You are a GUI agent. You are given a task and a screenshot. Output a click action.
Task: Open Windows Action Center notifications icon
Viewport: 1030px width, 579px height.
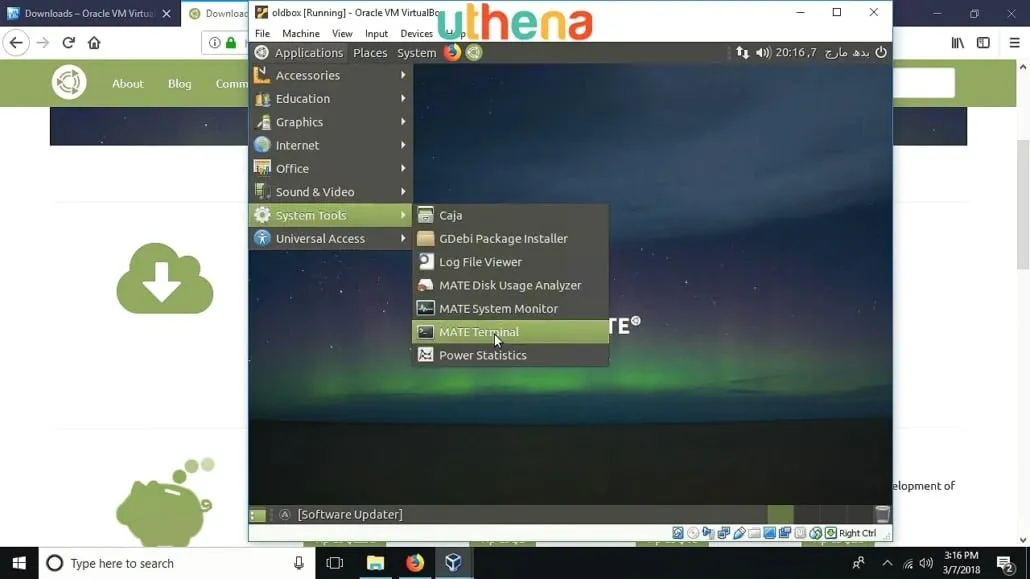pyautogui.click(x=1005, y=564)
